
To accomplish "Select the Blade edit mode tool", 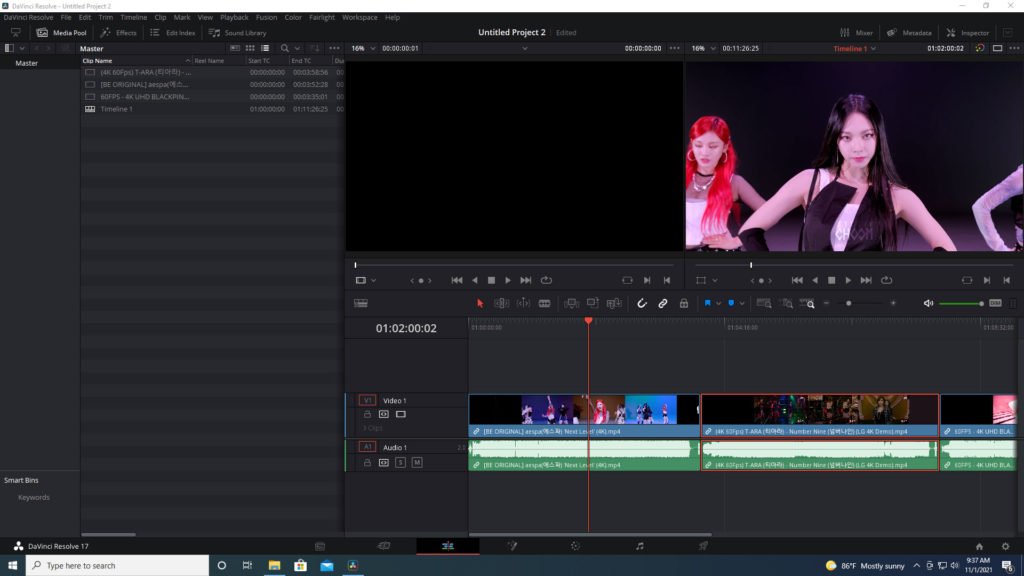I will (x=544, y=303).
